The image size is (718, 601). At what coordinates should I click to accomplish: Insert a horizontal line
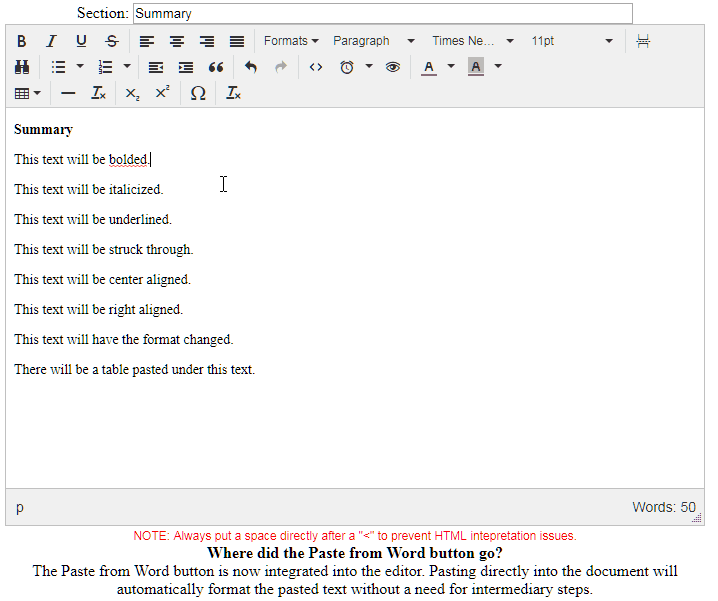(x=68, y=93)
